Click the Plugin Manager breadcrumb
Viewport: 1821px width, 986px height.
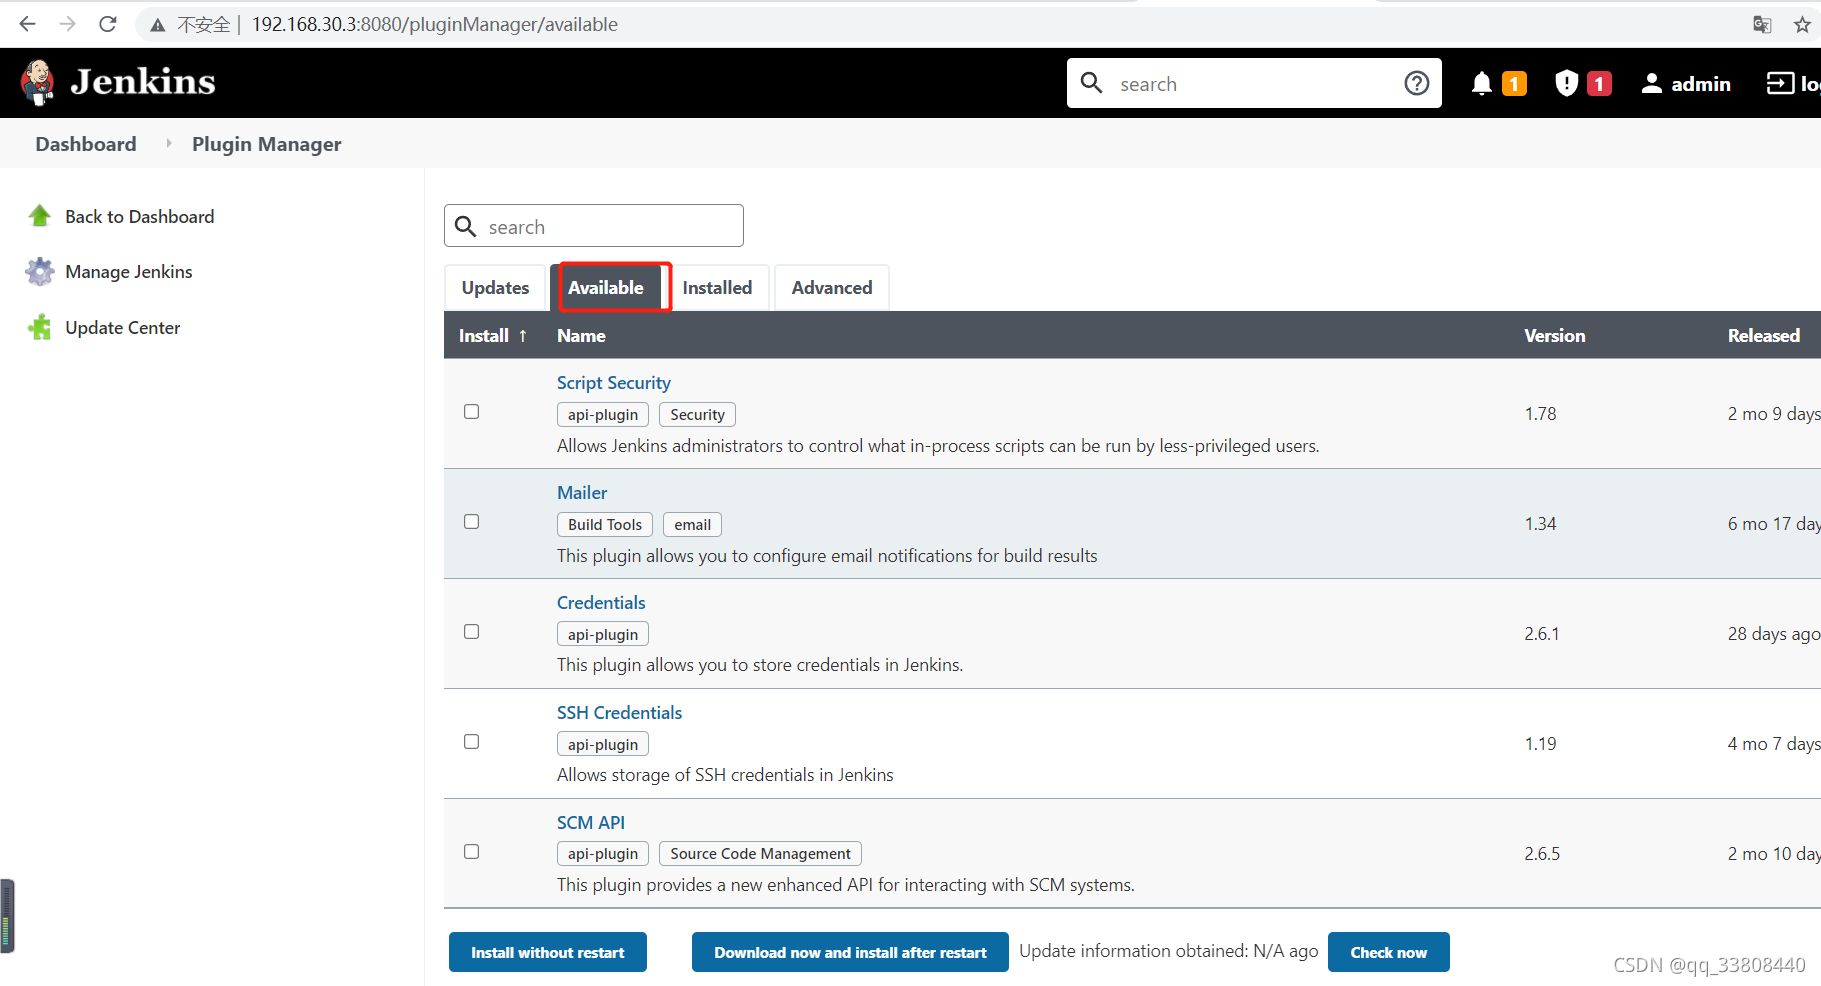point(267,144)
